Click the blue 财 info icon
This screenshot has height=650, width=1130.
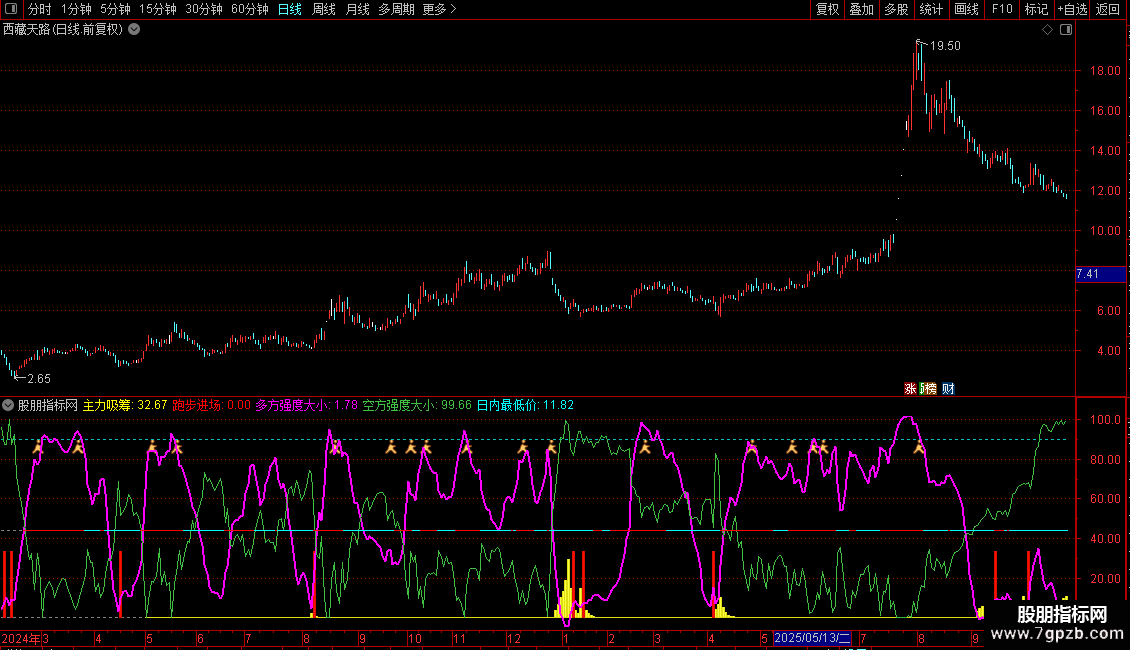pos(947,389)
